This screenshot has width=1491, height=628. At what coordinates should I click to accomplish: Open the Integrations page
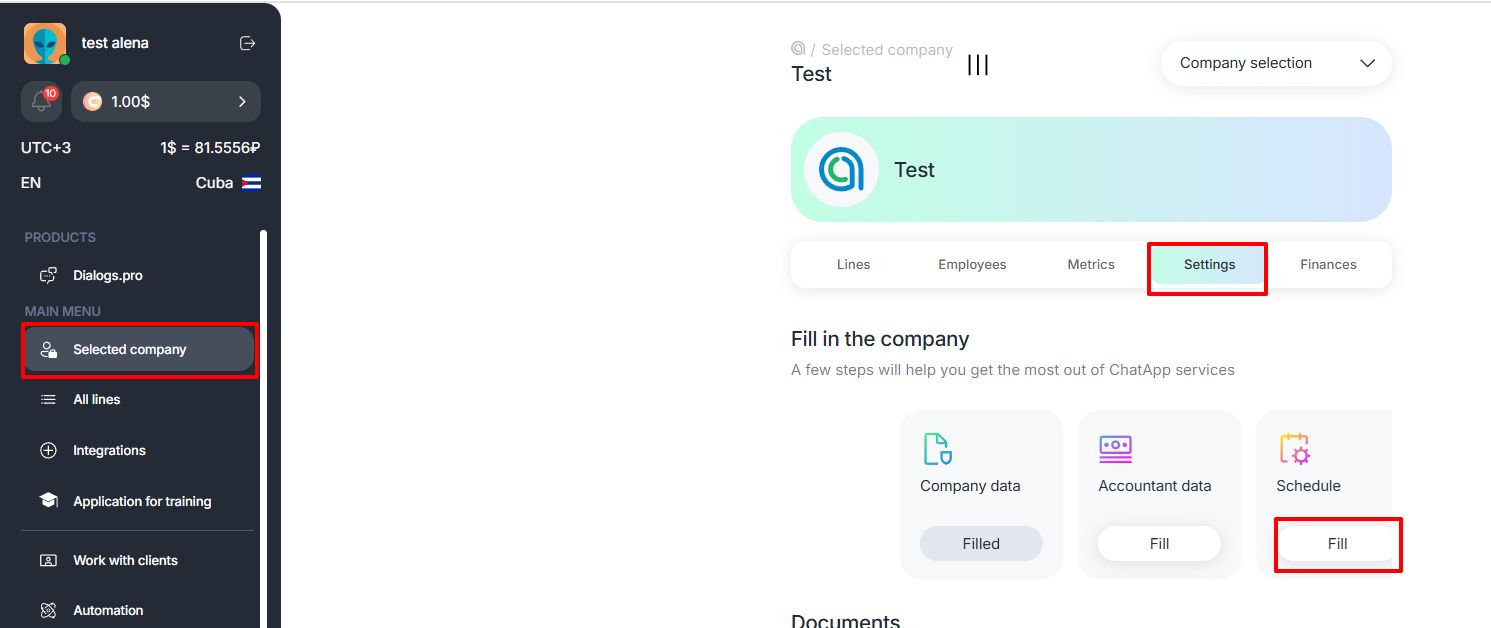(x=109, y=450)
